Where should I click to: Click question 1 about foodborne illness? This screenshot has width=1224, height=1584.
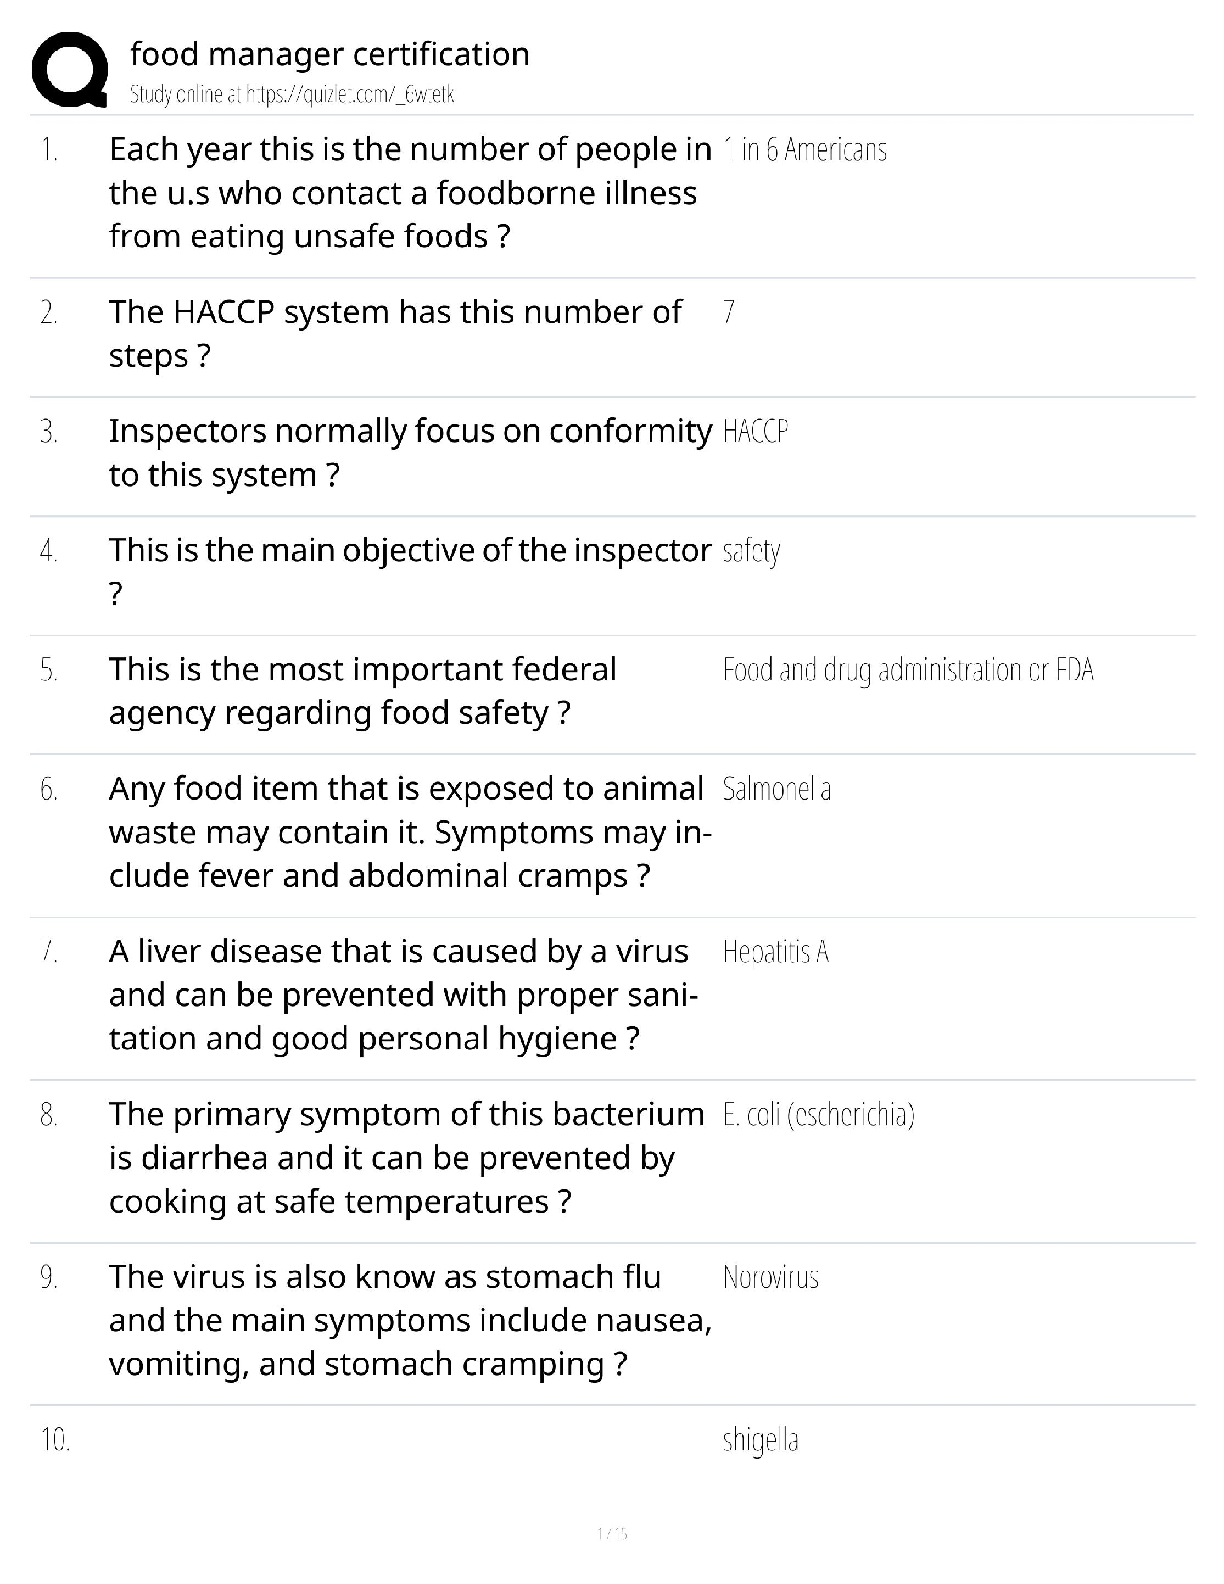point(410,192)
